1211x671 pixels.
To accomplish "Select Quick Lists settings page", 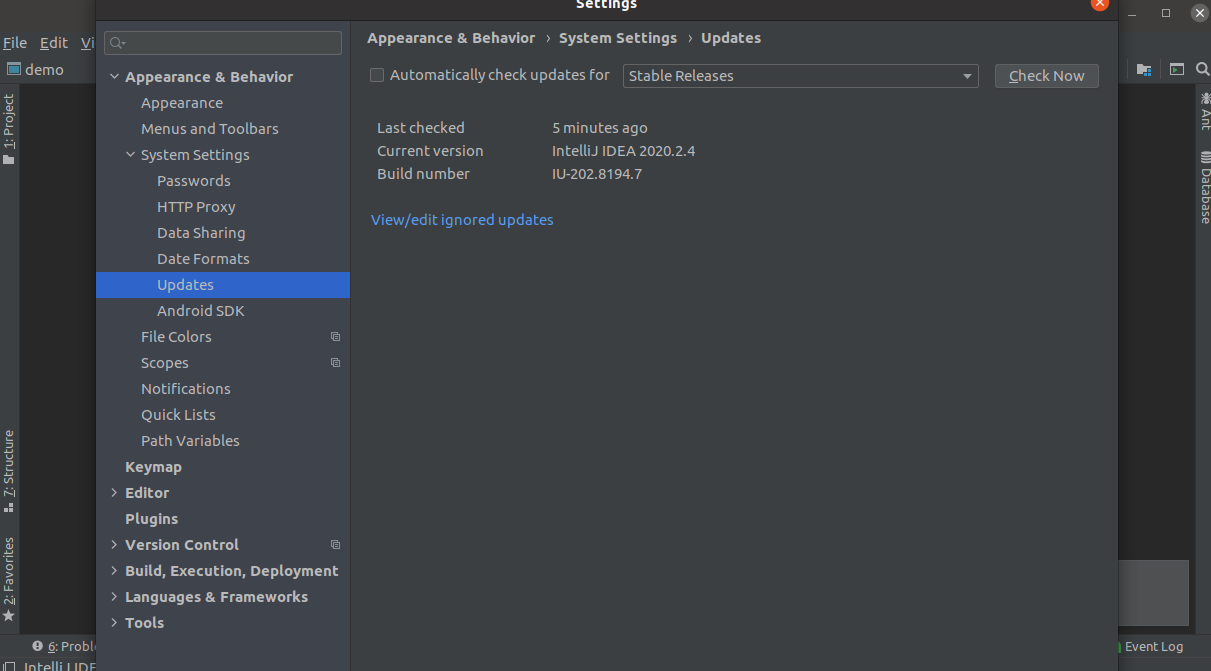I will [x=178, y=415].
